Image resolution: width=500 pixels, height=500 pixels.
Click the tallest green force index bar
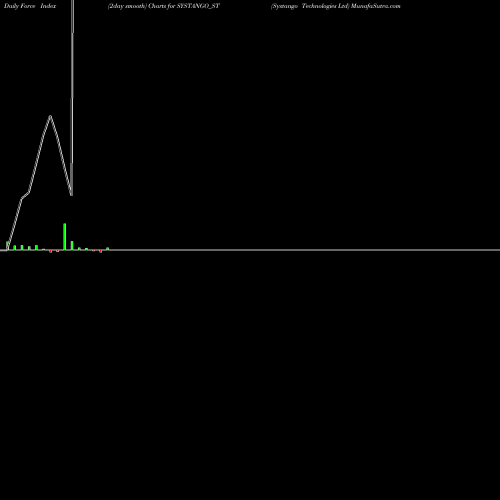point(65,236)
